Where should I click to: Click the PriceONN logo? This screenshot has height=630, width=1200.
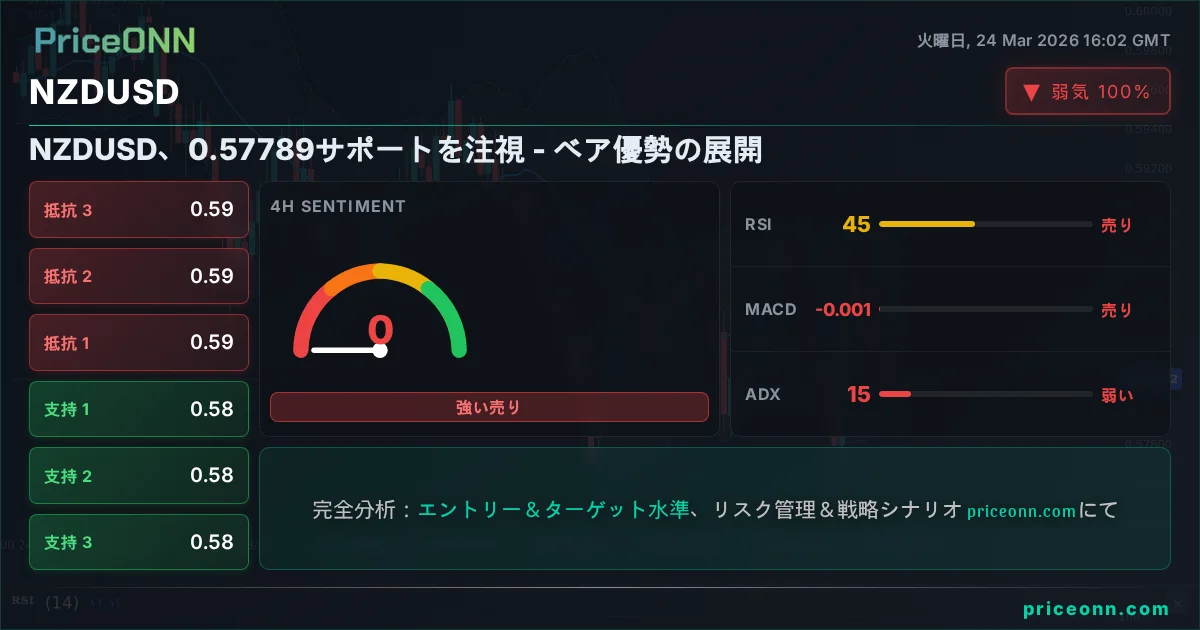click(x=115, y=40)
